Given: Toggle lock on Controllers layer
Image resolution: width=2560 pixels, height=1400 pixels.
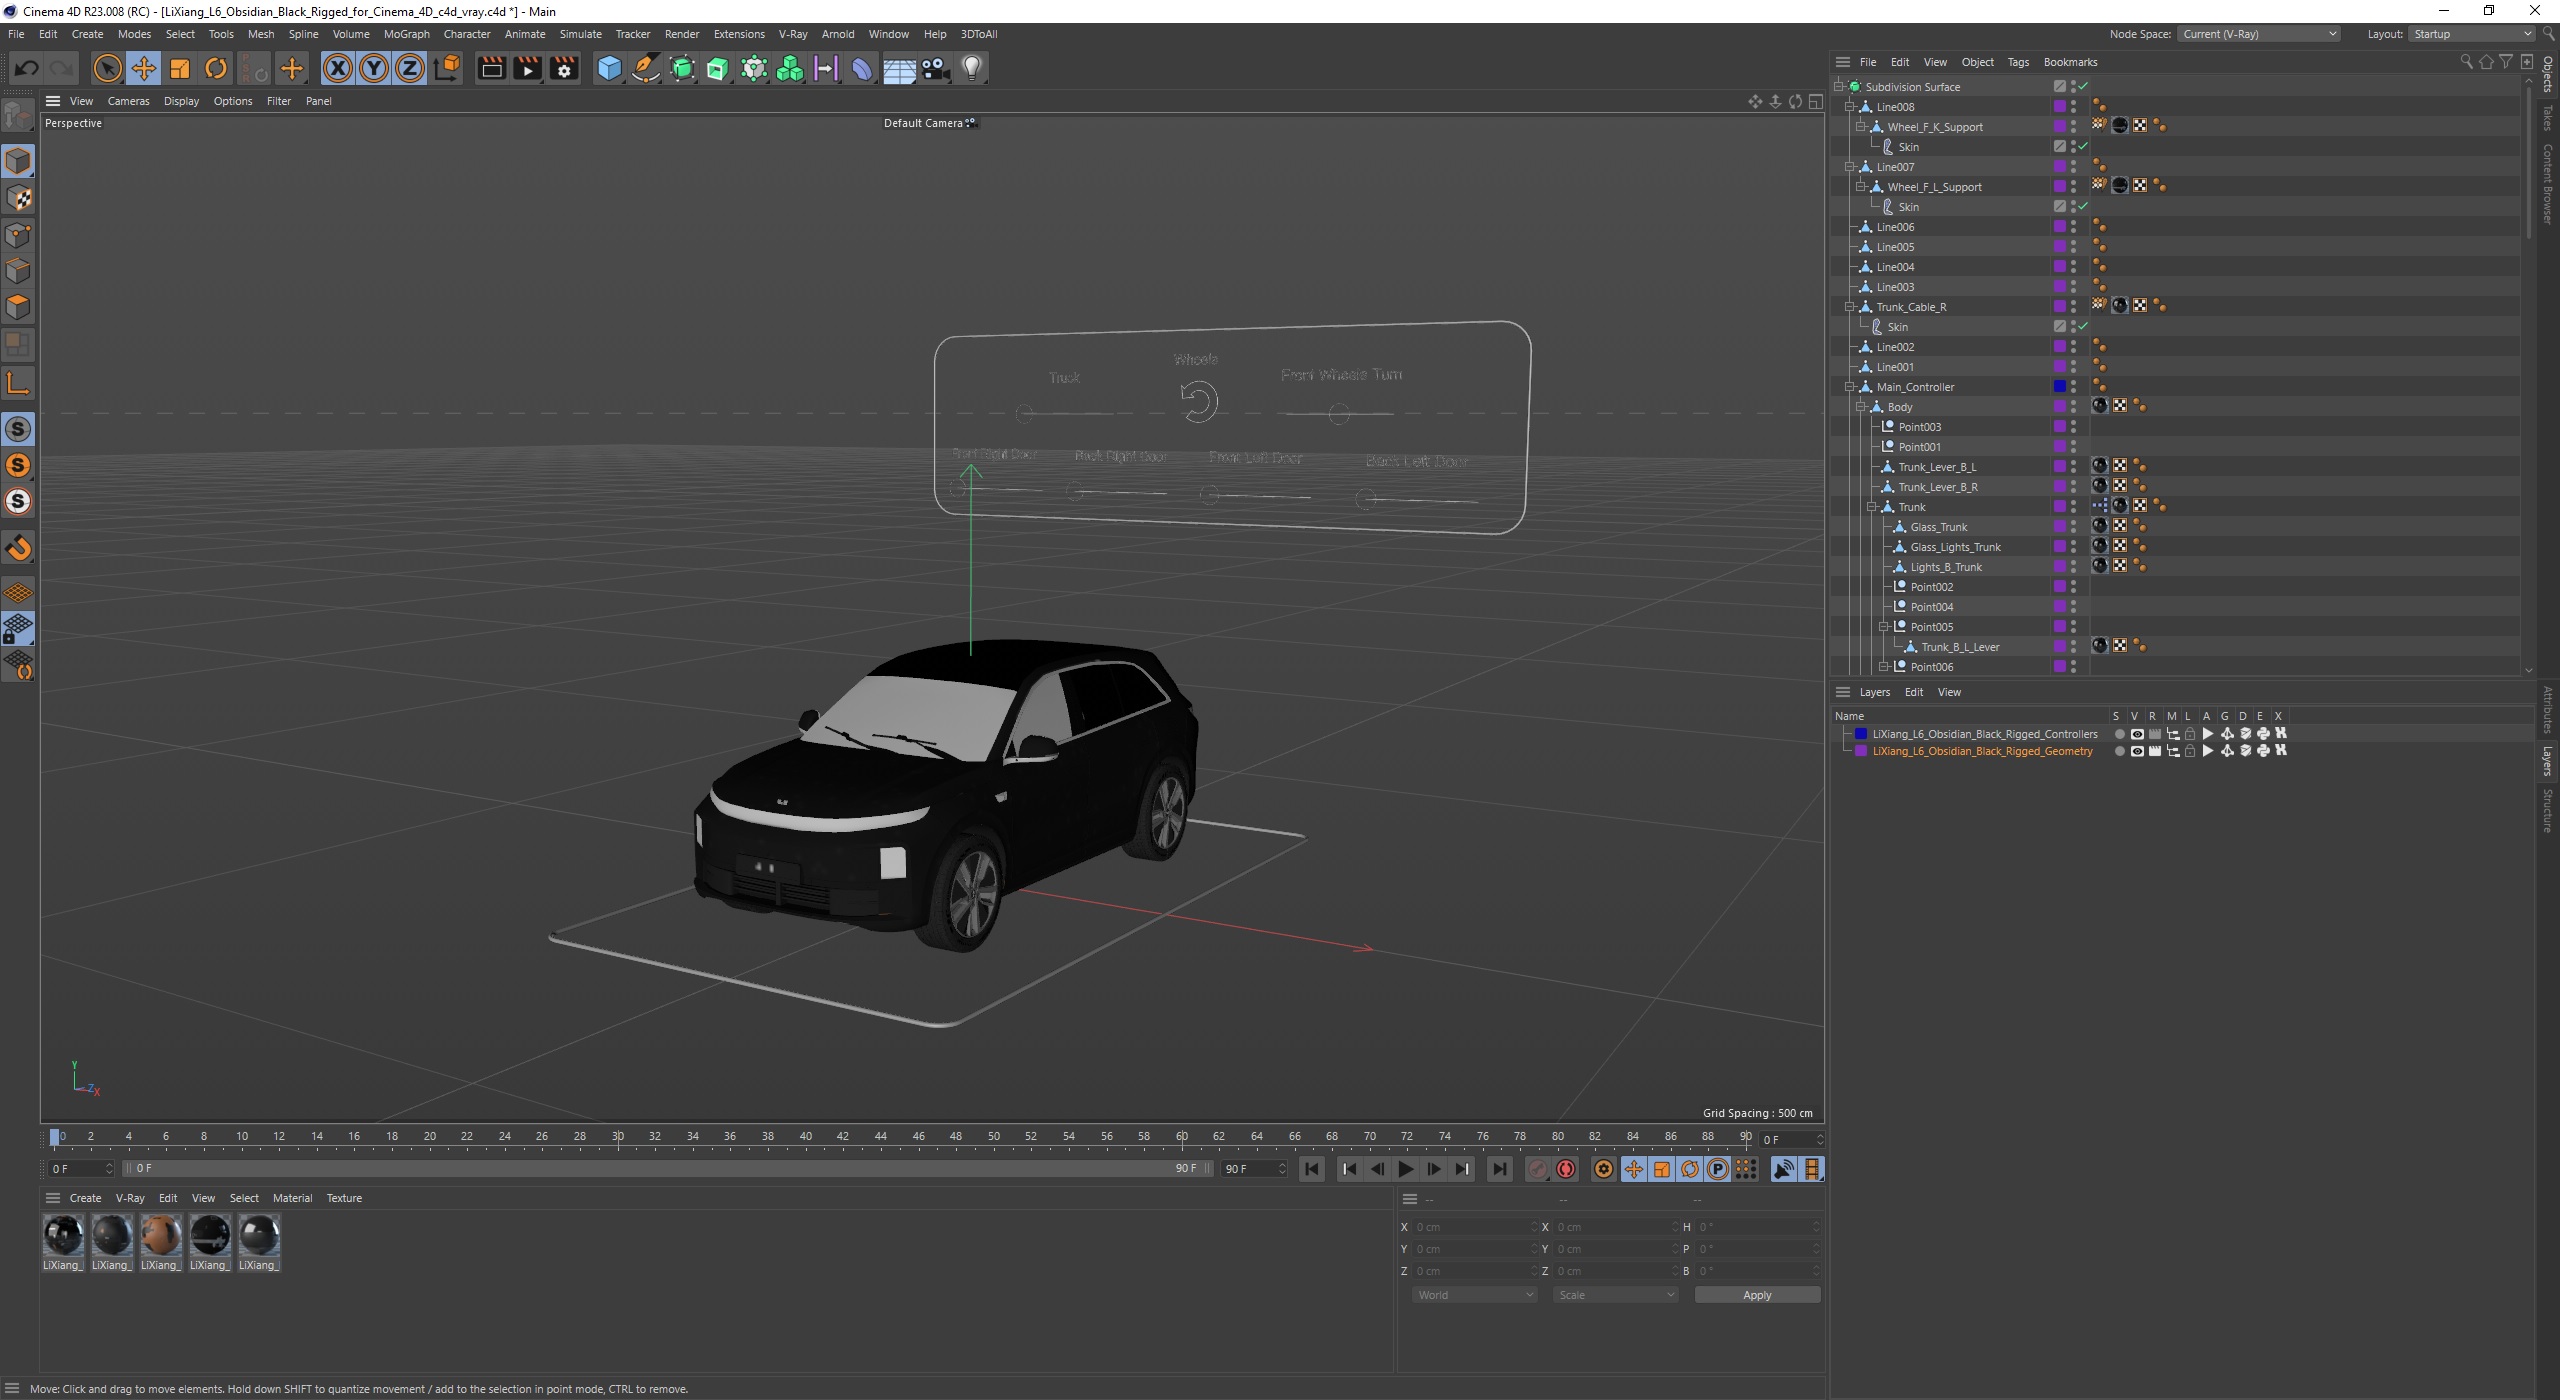Looking at the screenshot, I should 2190,734.
